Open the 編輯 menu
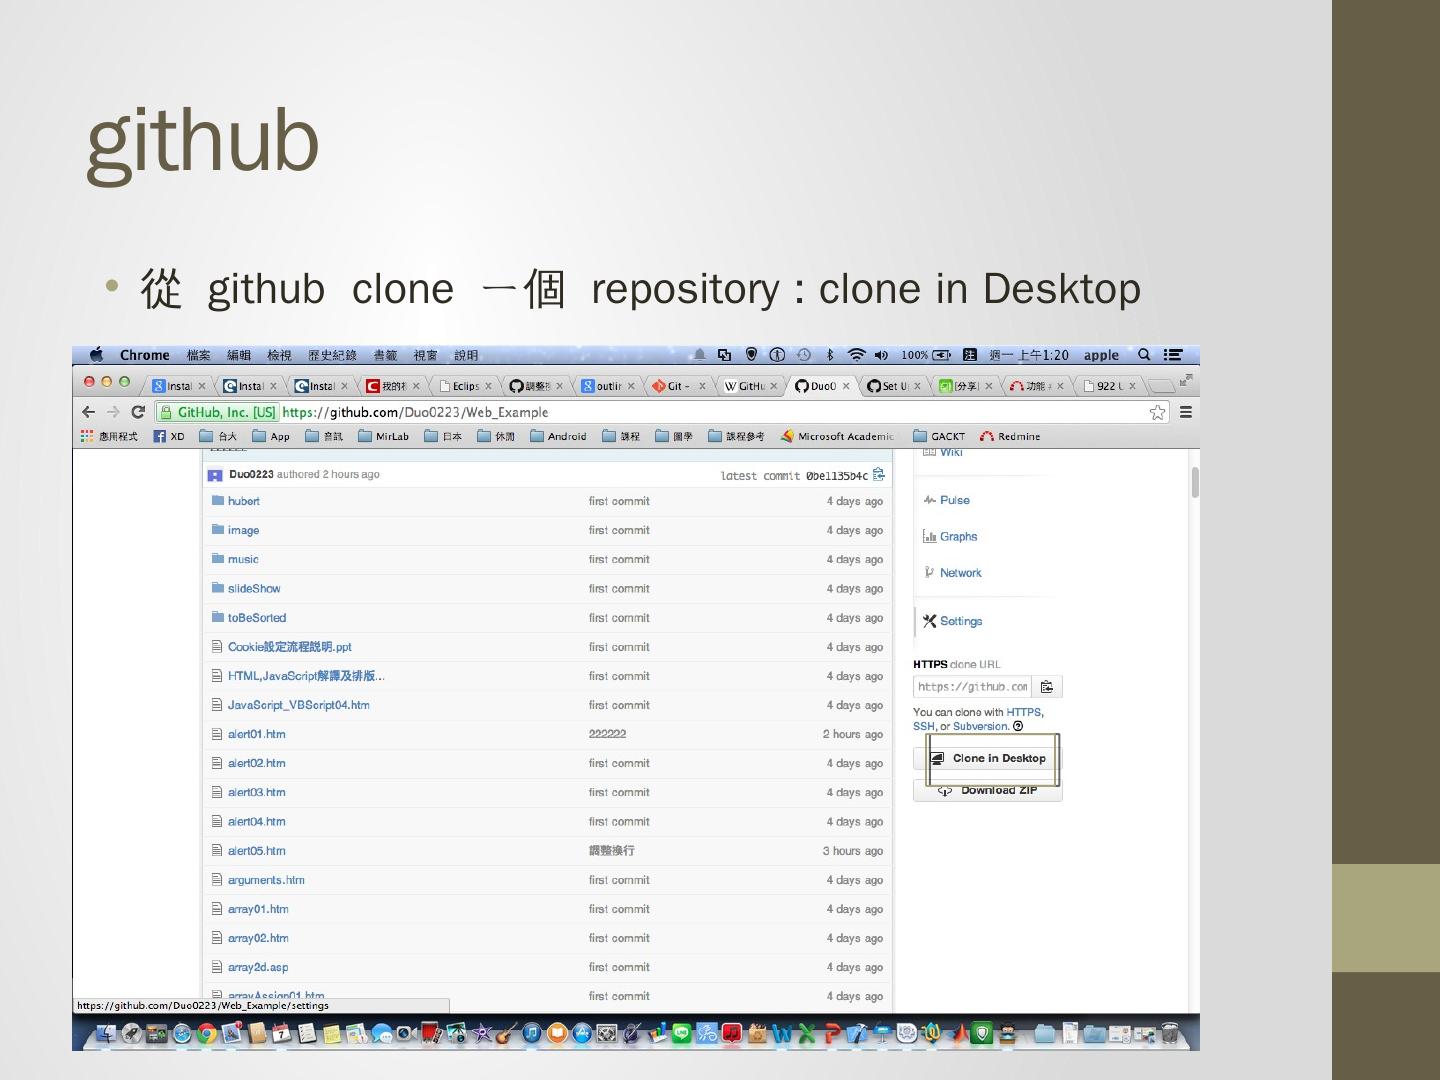The height and width of the screenshot is (1080, 1440). point(239,355)
